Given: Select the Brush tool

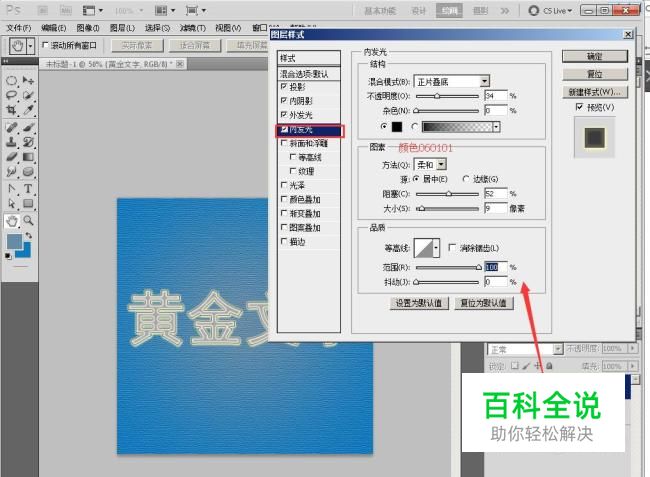Looking at the screenshot, I should 28,127.
